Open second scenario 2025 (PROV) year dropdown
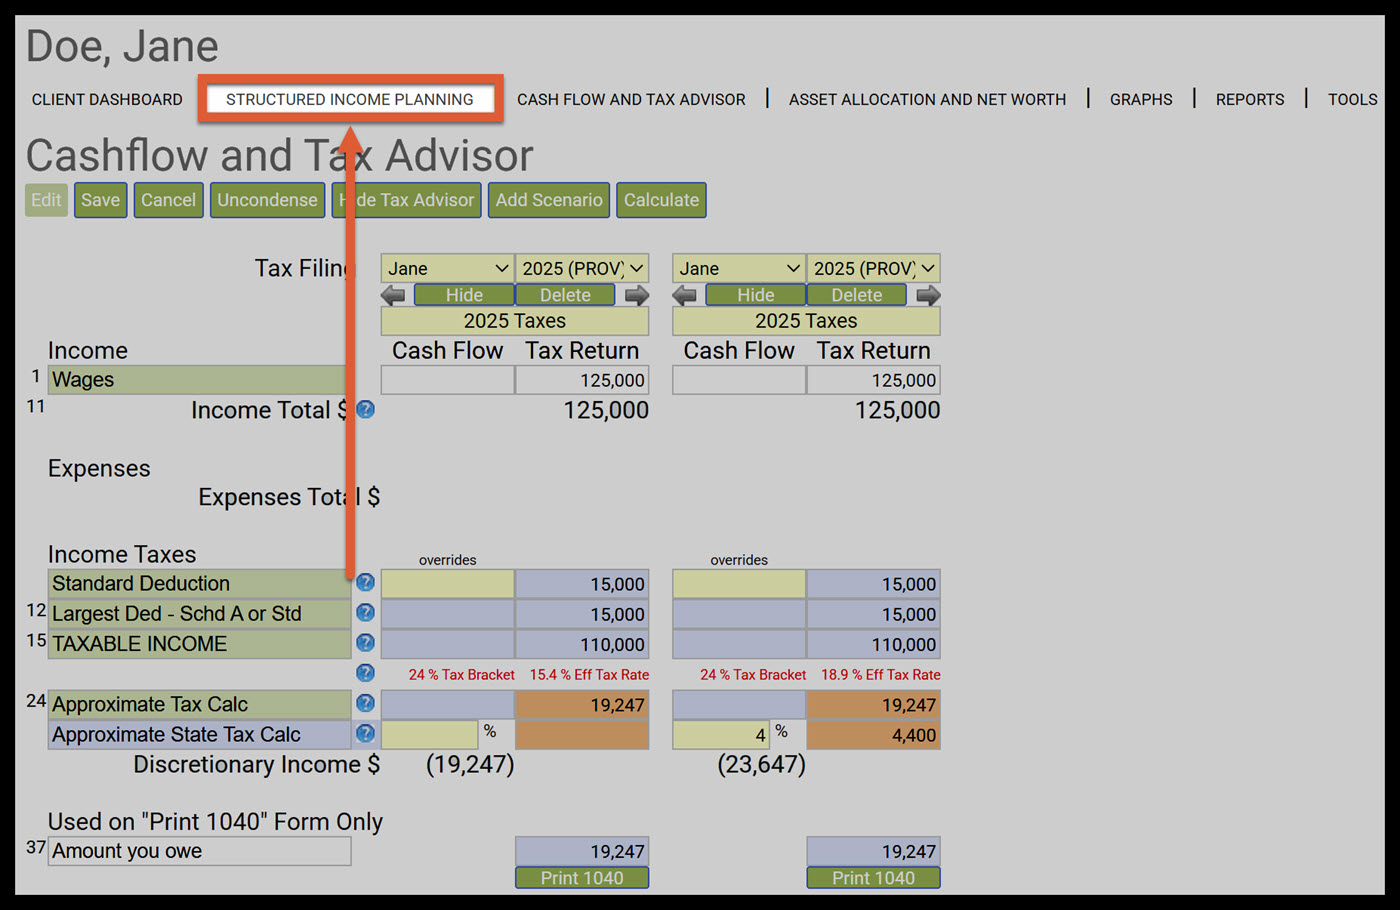 (873, 268)
